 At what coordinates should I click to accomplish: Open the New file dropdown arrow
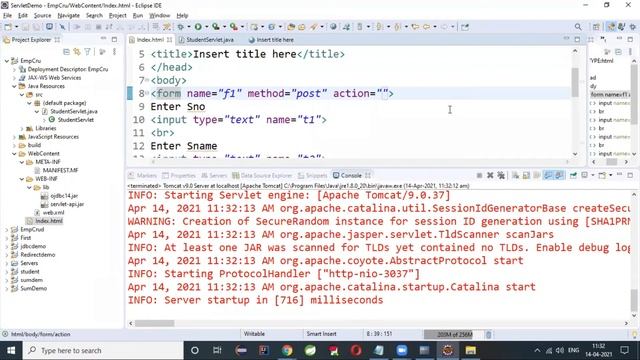(16, 27)
